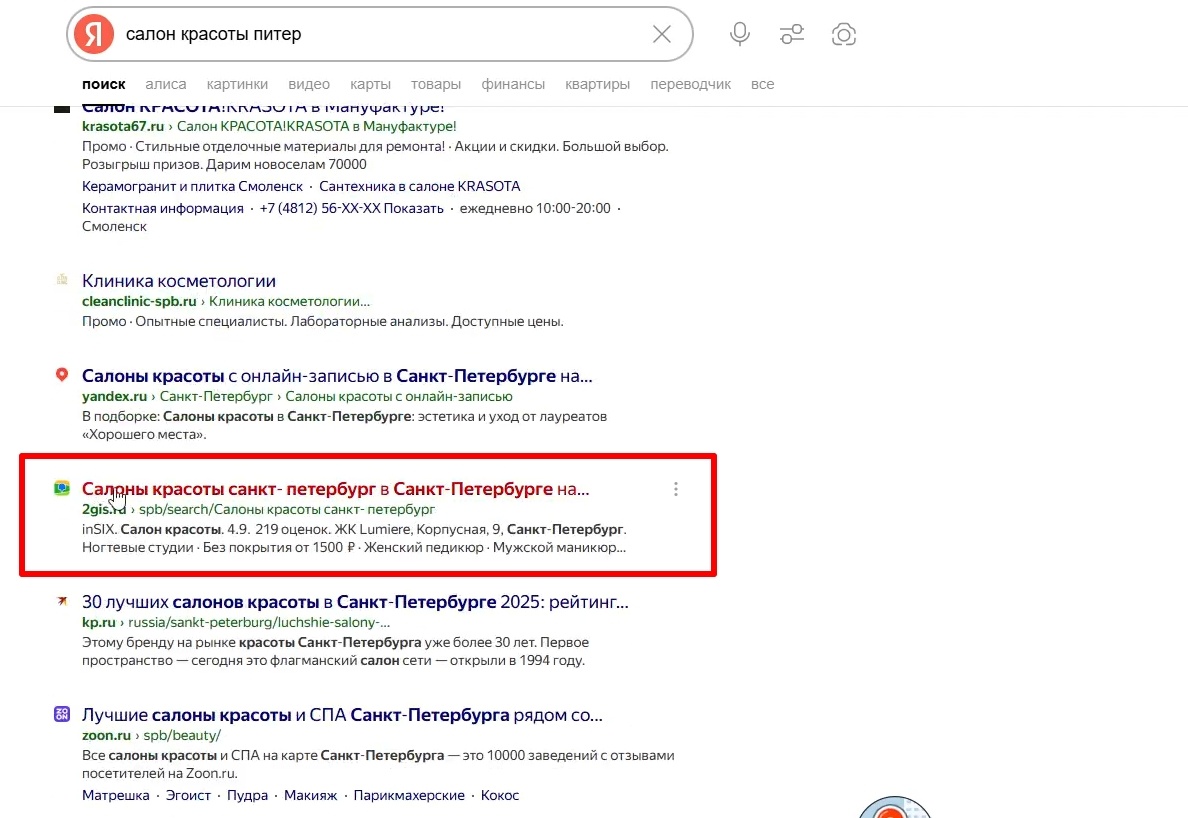Image resolution: width=1188 pixels, height=818 pixels.
Task: Open the Клиника косметологии result title
Action: 179,281
